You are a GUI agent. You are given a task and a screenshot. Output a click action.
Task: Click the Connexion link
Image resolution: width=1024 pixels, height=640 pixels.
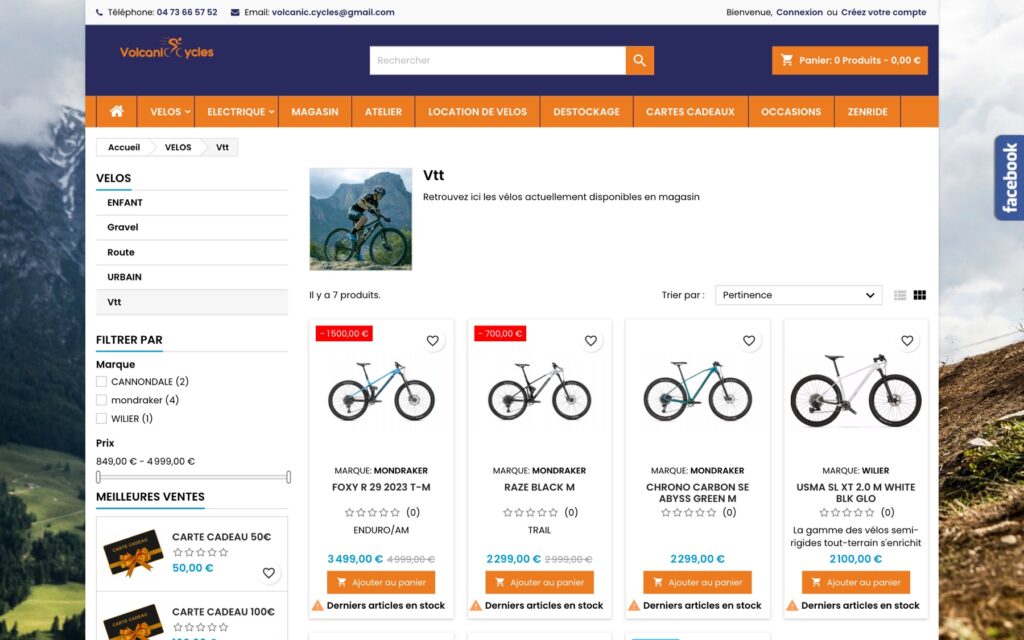pos(799,12)
